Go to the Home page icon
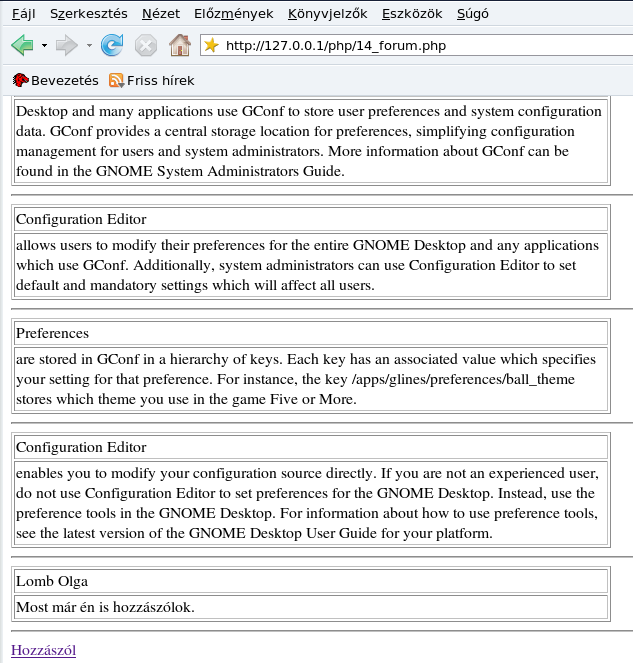 point(180,45)
